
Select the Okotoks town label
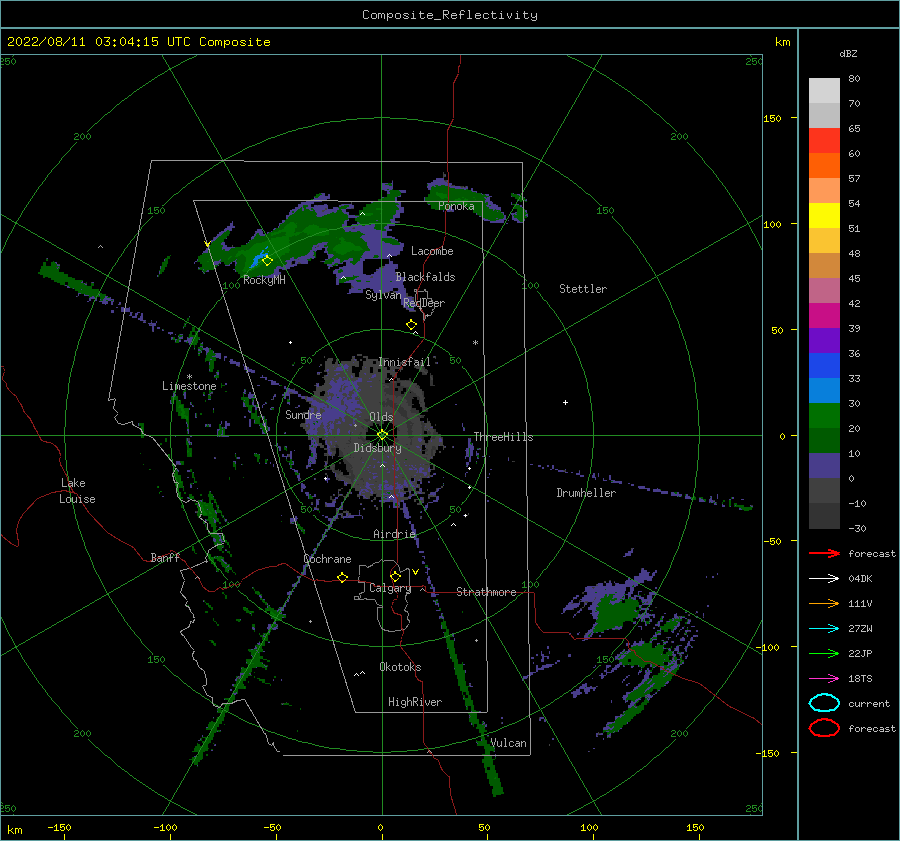click(400, 666)
